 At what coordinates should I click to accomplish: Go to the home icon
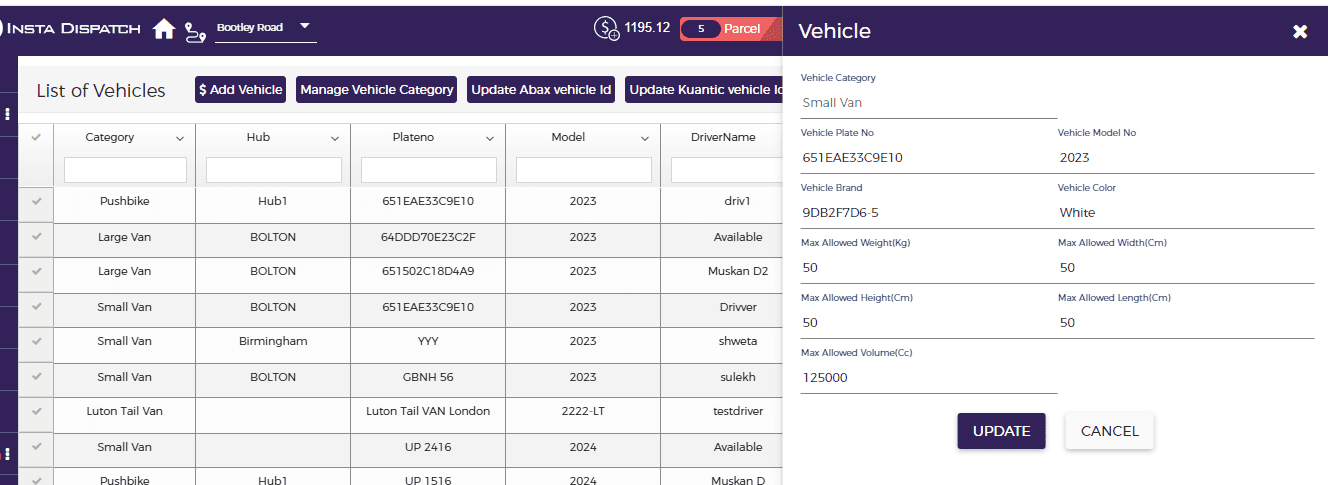[x=164, y=29]
